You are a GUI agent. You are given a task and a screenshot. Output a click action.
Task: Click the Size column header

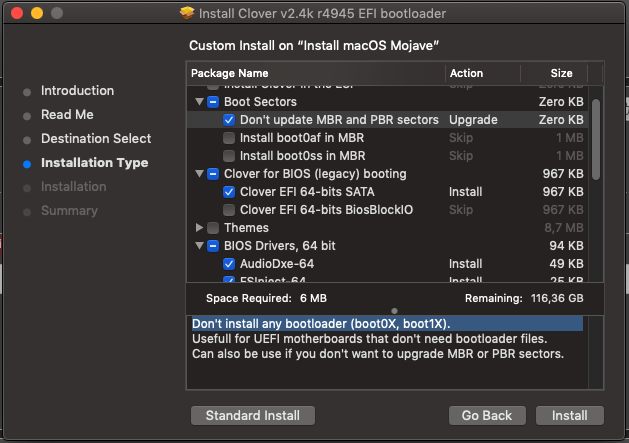pos(554,73)
